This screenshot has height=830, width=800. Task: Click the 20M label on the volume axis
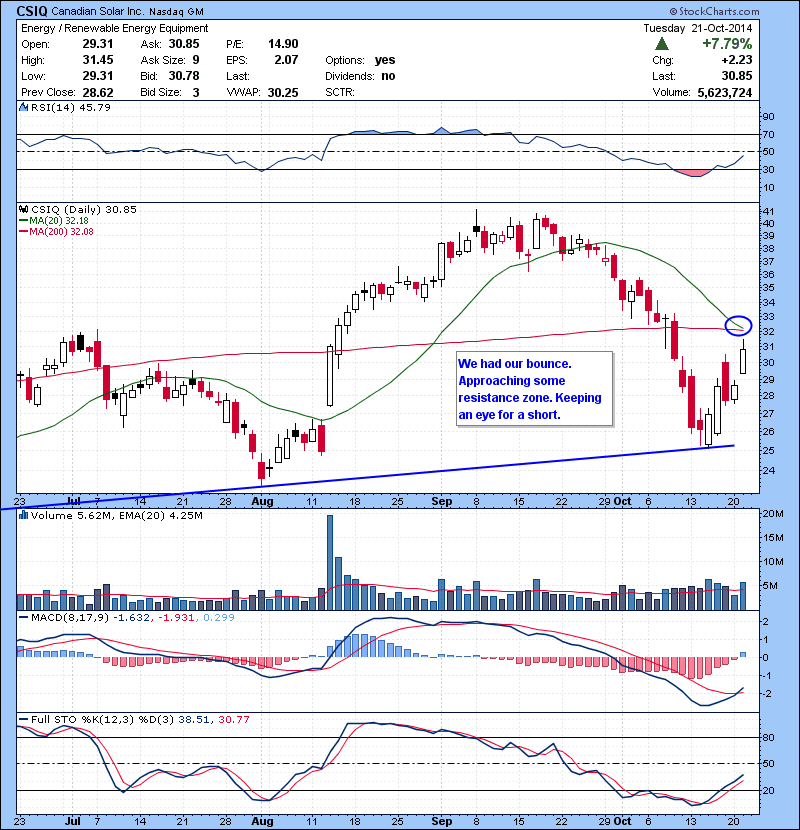point(772,513)
